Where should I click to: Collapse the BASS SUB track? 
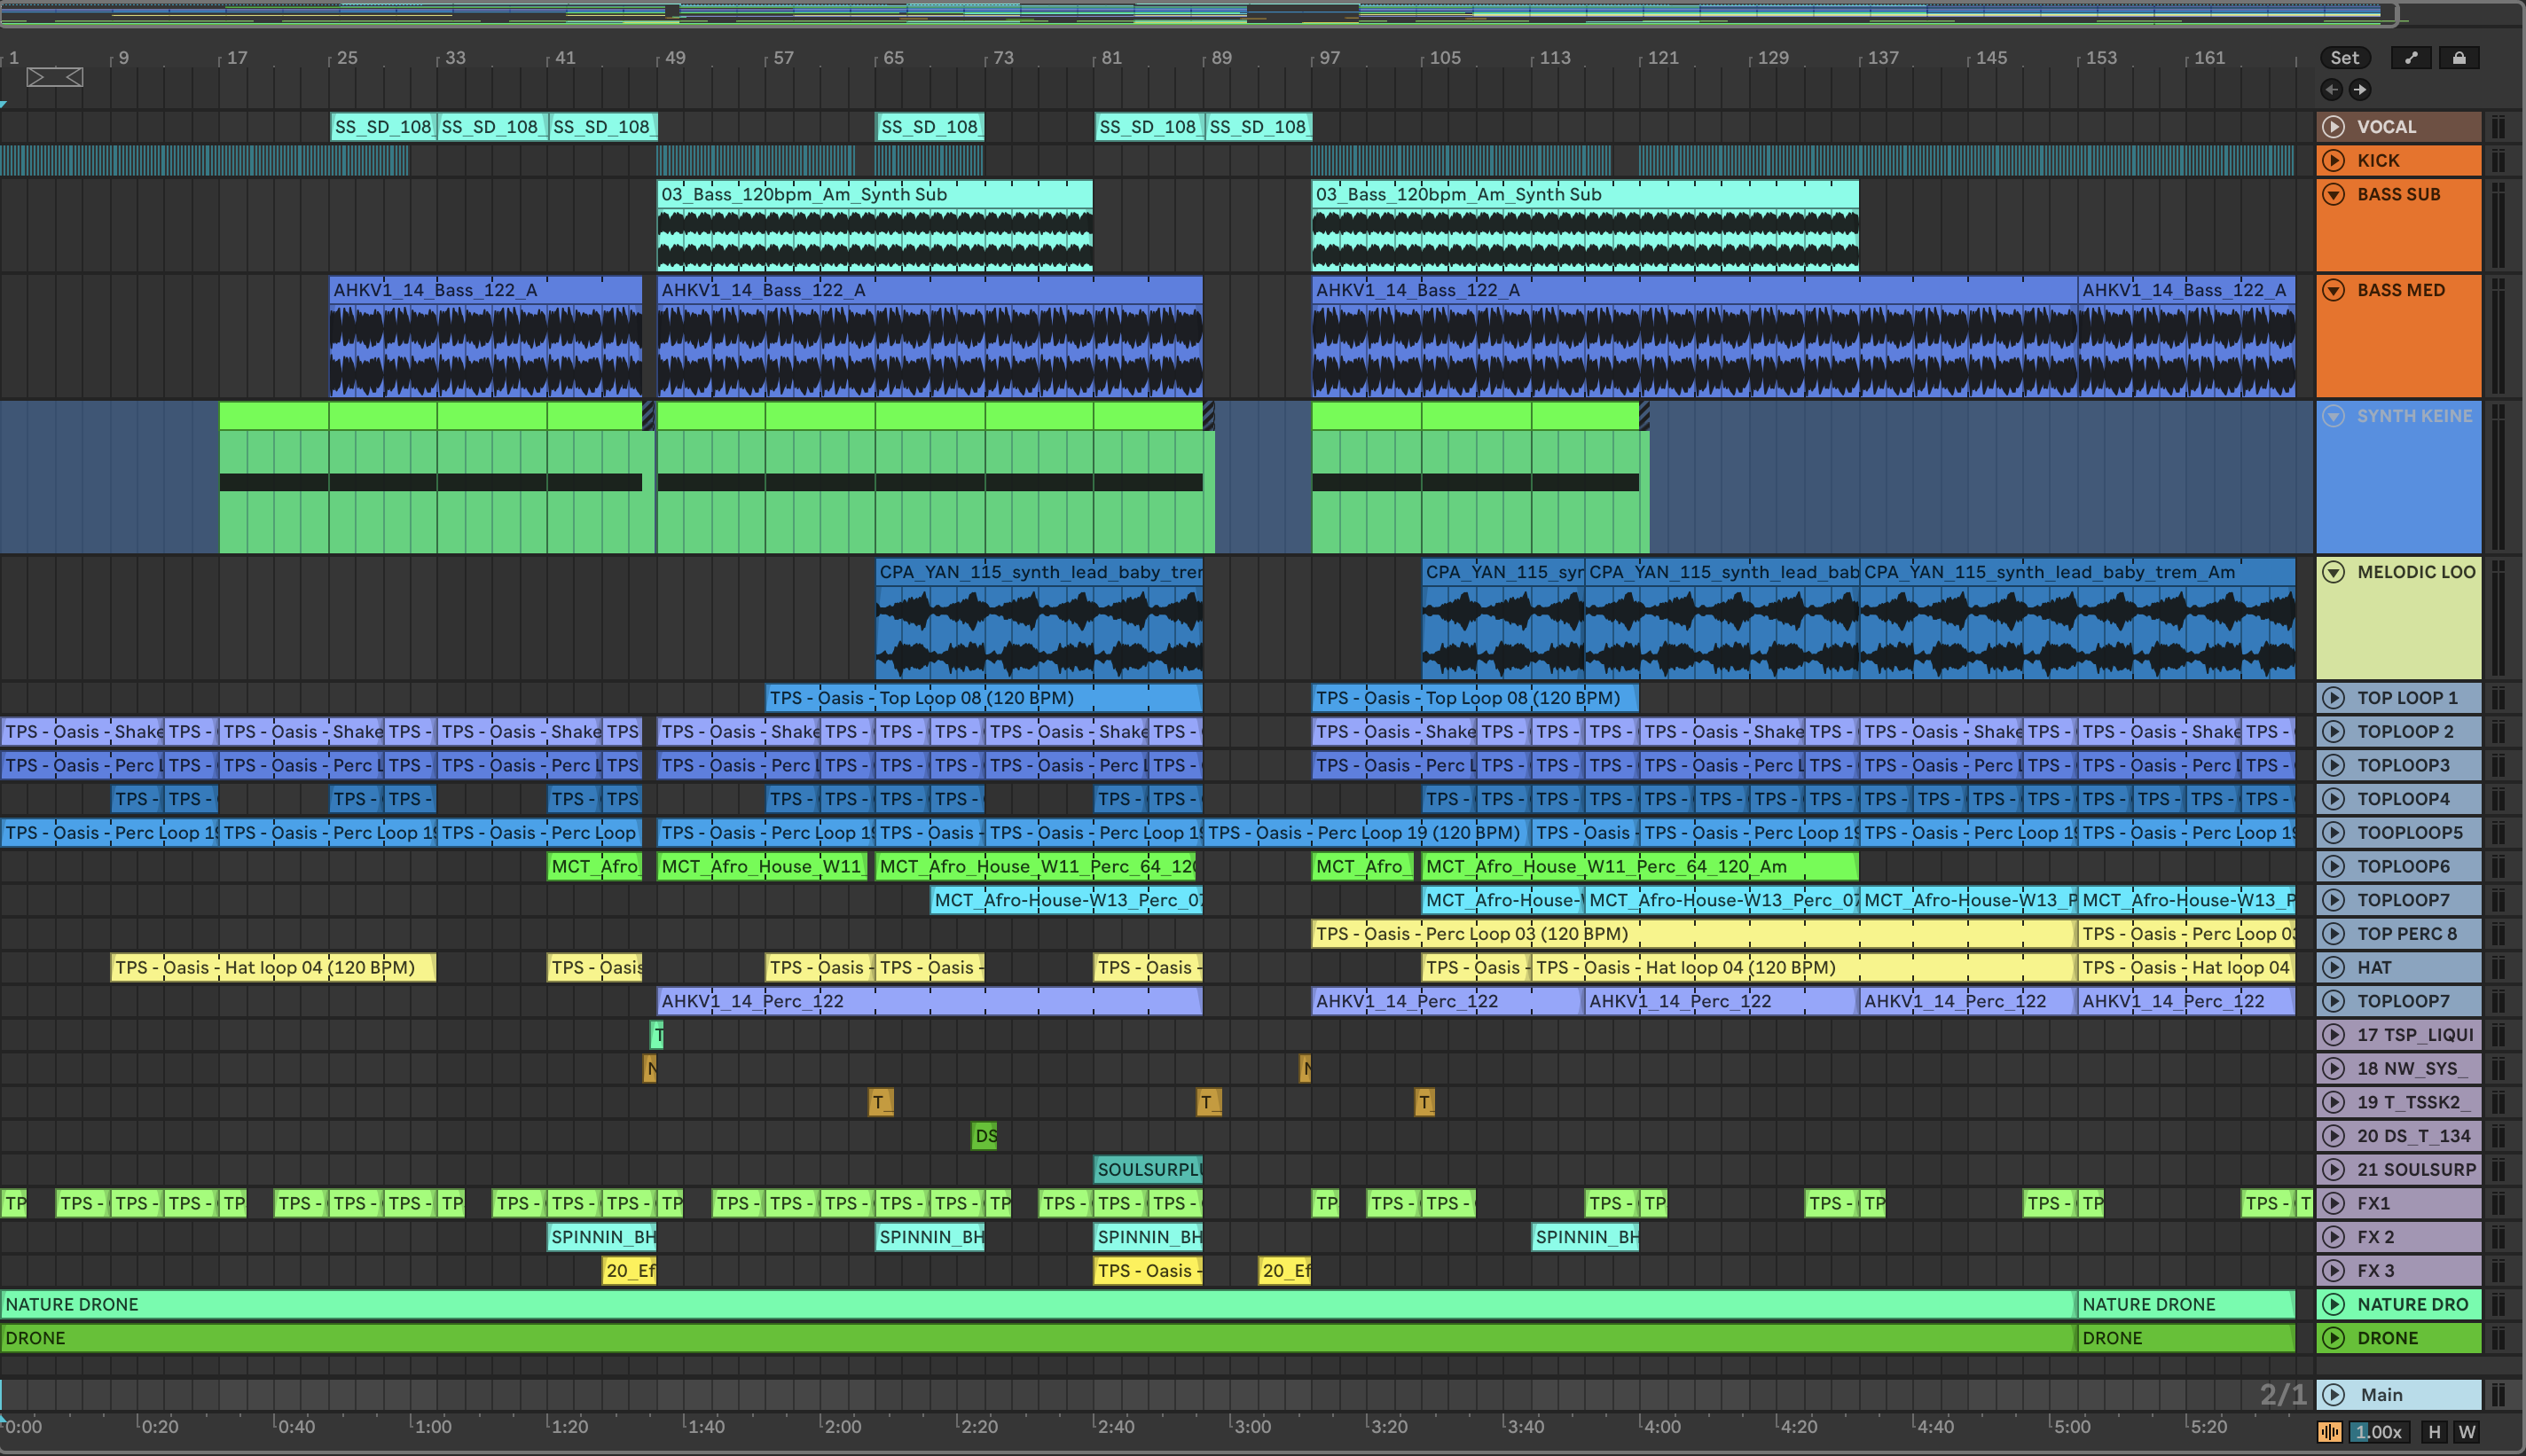(2334, 194)
